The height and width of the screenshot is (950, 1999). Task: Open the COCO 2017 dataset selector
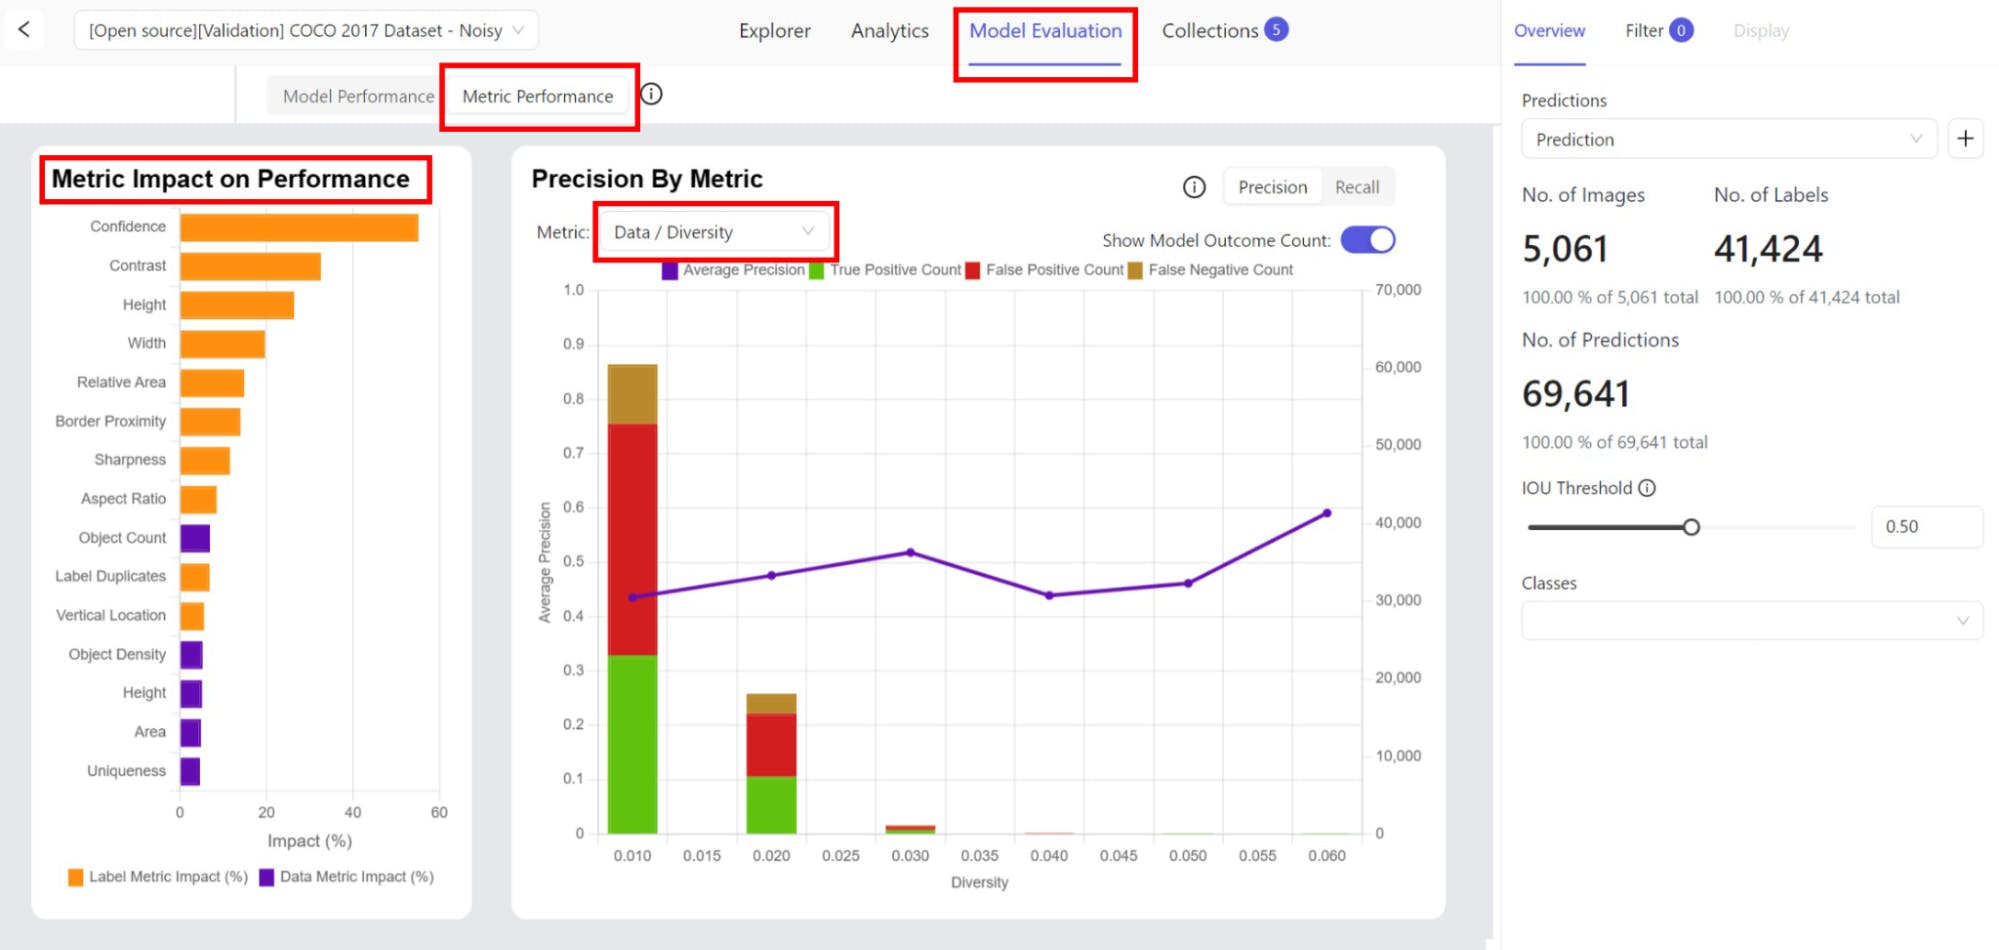(306, 30)
